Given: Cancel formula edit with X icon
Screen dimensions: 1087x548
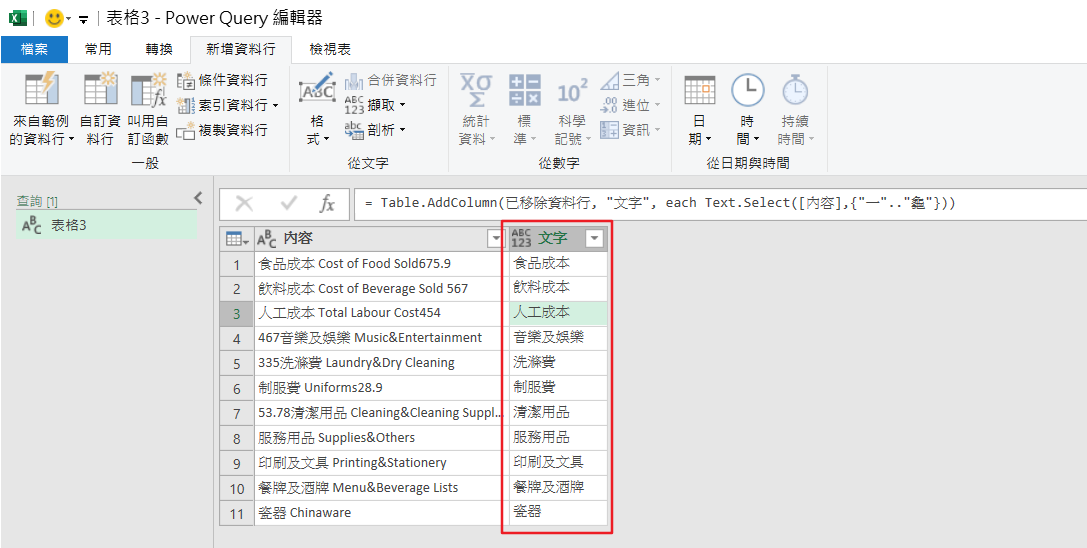Looking at the screenshot, I should [244, 203].
